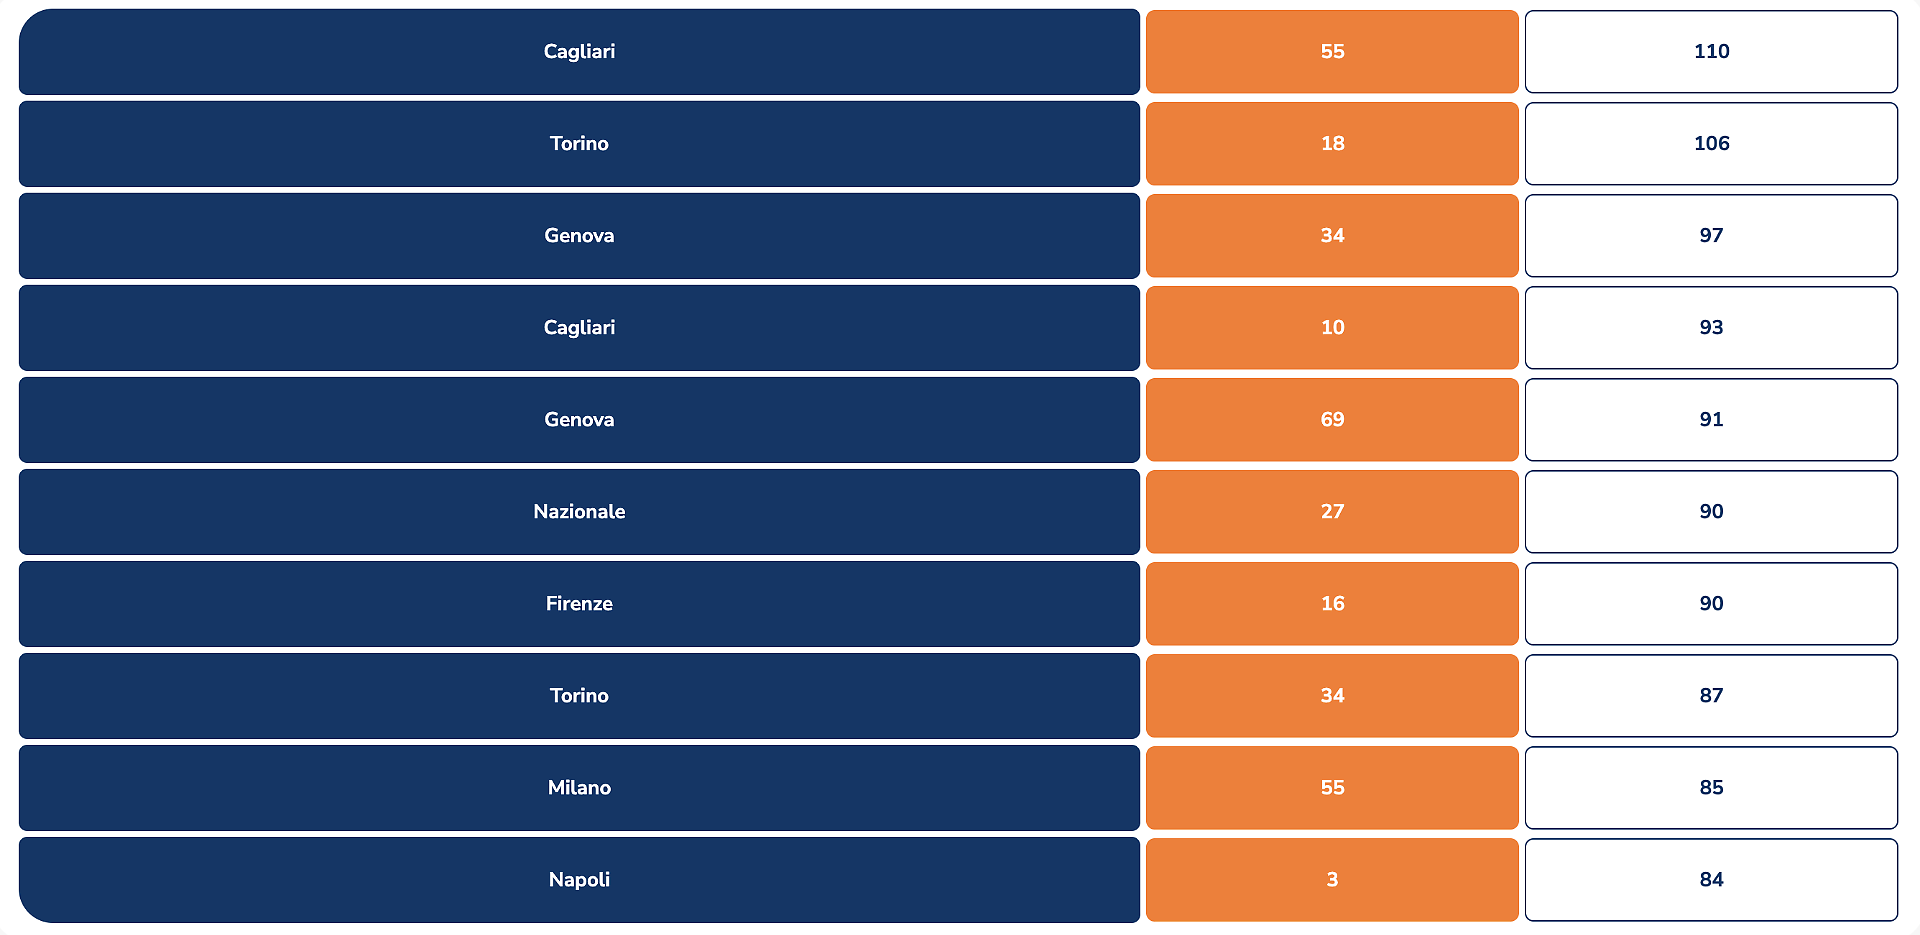This screenshot has width=1920, height=935.
Task: Click the orange 55 in Milano's row
Action: pos(1332,788)
